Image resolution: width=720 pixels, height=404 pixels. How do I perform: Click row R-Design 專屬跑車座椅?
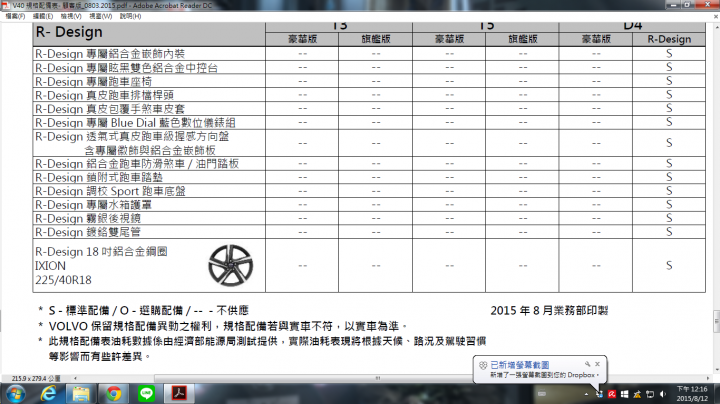[x=369, y=81]
